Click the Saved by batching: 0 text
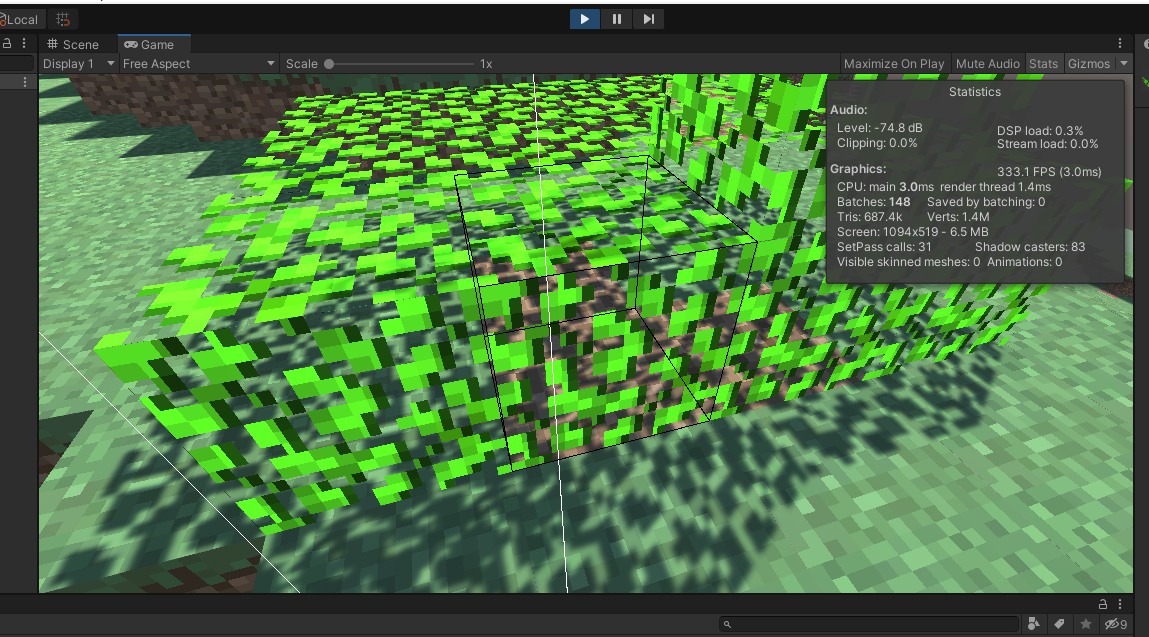The image size is (1149, 637). tap(986, 202)
